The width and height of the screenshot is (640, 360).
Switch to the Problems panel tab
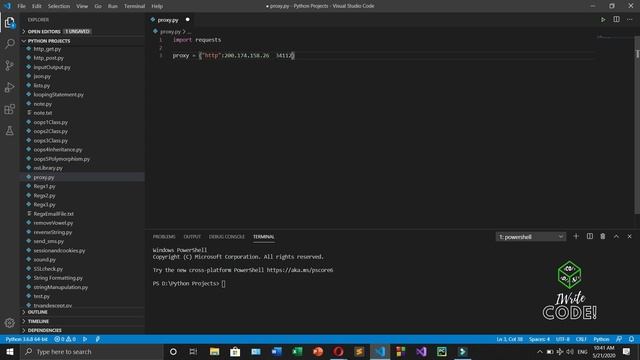pos(164,237)
